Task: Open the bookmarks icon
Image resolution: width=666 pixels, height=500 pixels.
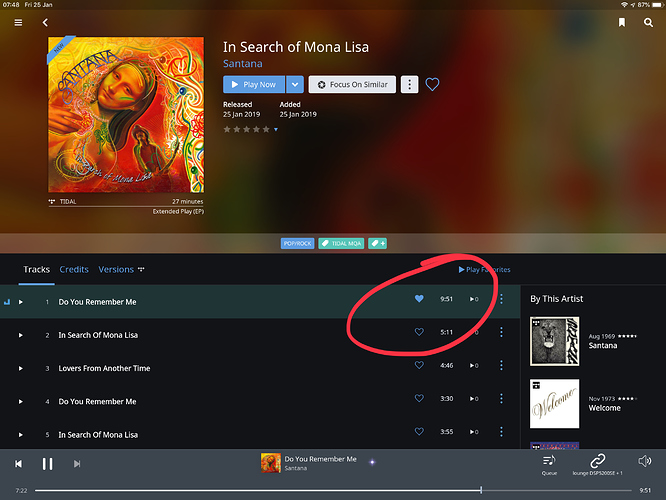Action: pyautogui.click(x=621, y=23)
